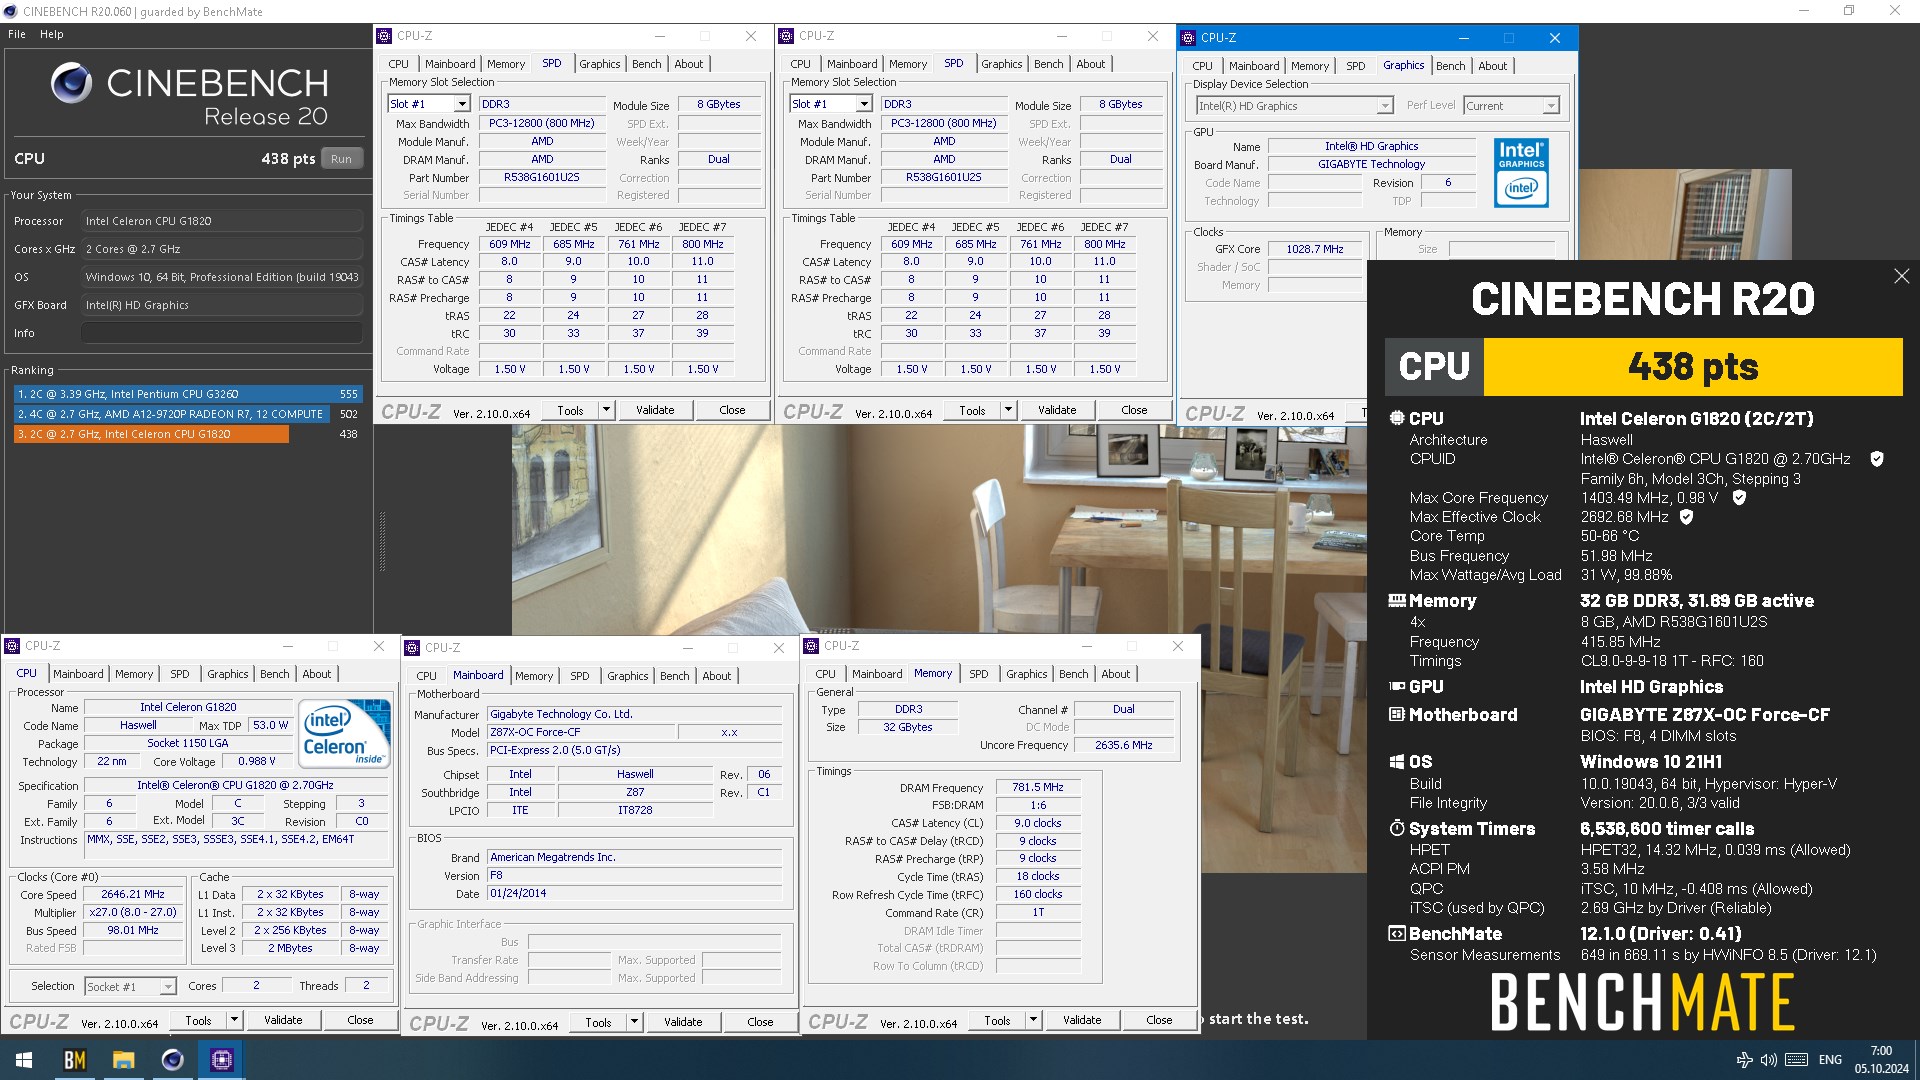Click the DRAM Frequency 781.5 MHz value
Viewport: 1920px width, 1080px height.
(x=1038, y=788)
